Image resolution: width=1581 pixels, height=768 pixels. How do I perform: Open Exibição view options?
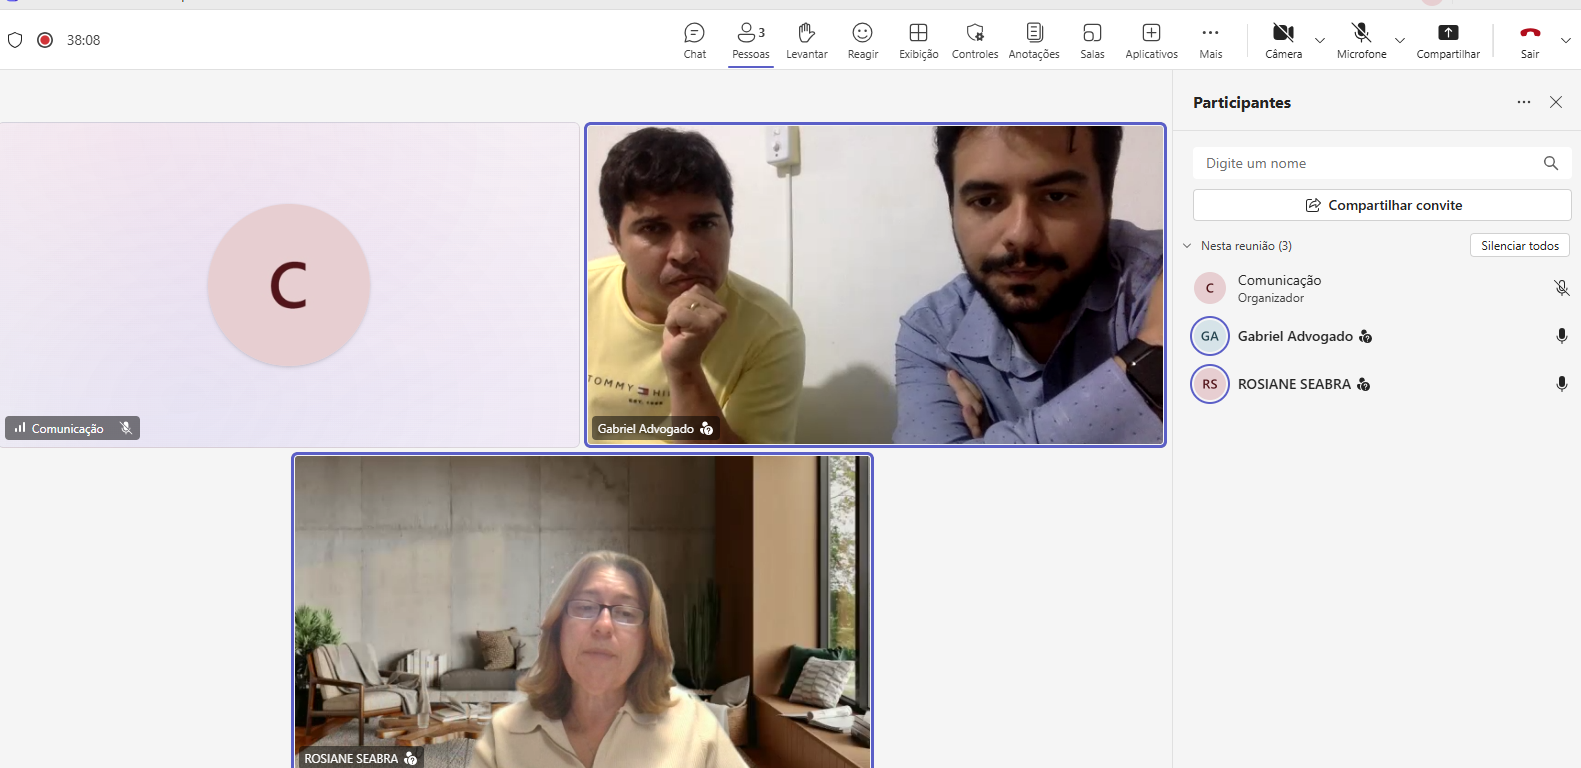click(x=918, y=40)
